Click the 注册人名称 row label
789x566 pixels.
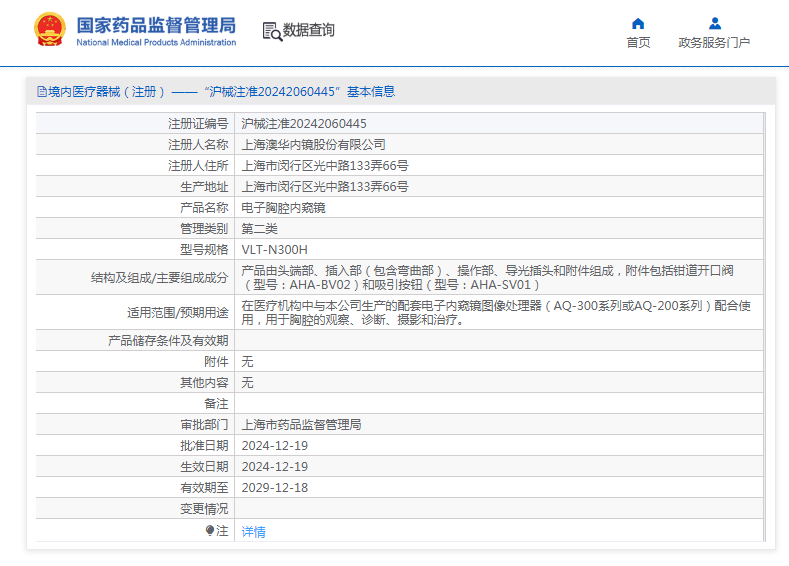click(x=198, y=145)
